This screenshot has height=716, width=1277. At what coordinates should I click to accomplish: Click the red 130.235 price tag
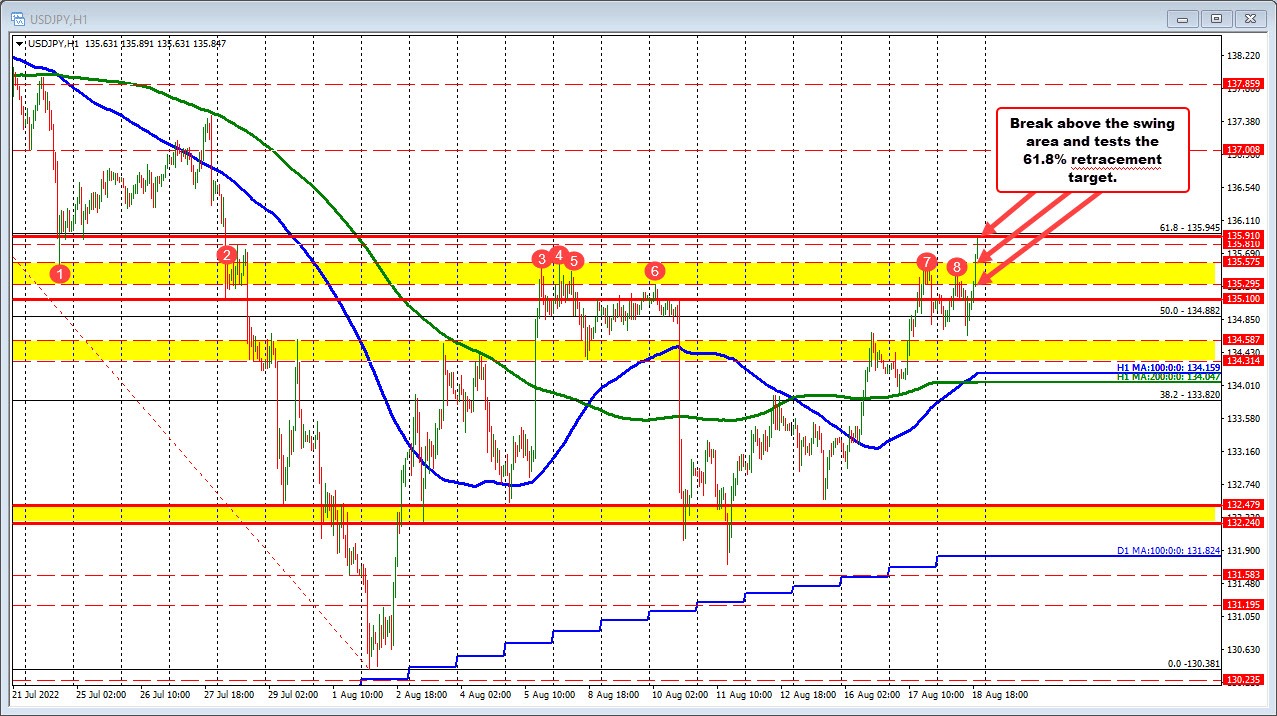[x=1243, y=680]
